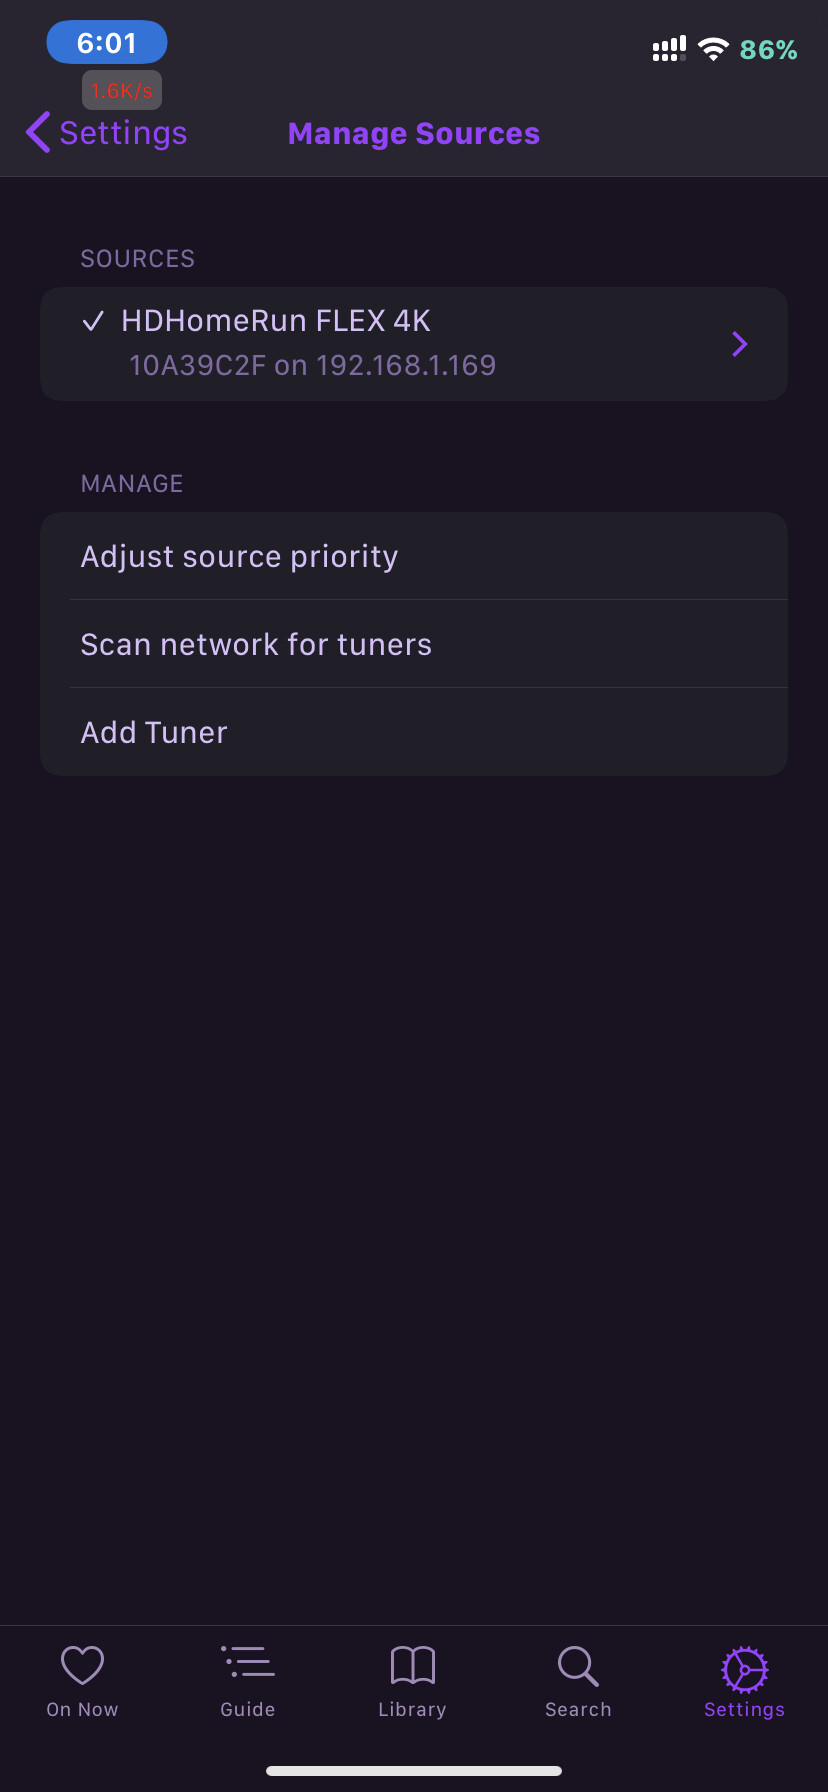Viewport: 828px width, 1792px height.
Task: Open the On Now heart icon
Action: [x=82, y=1665]
